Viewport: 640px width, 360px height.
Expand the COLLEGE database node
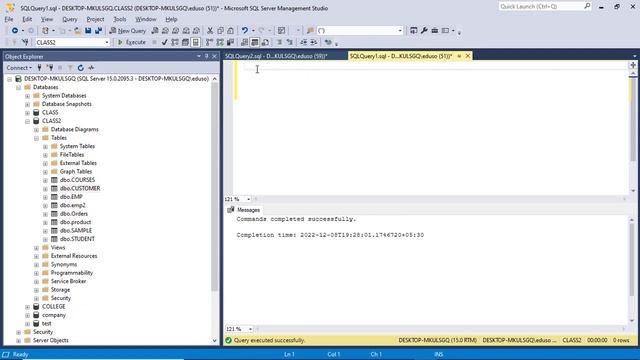coord(27,307)
